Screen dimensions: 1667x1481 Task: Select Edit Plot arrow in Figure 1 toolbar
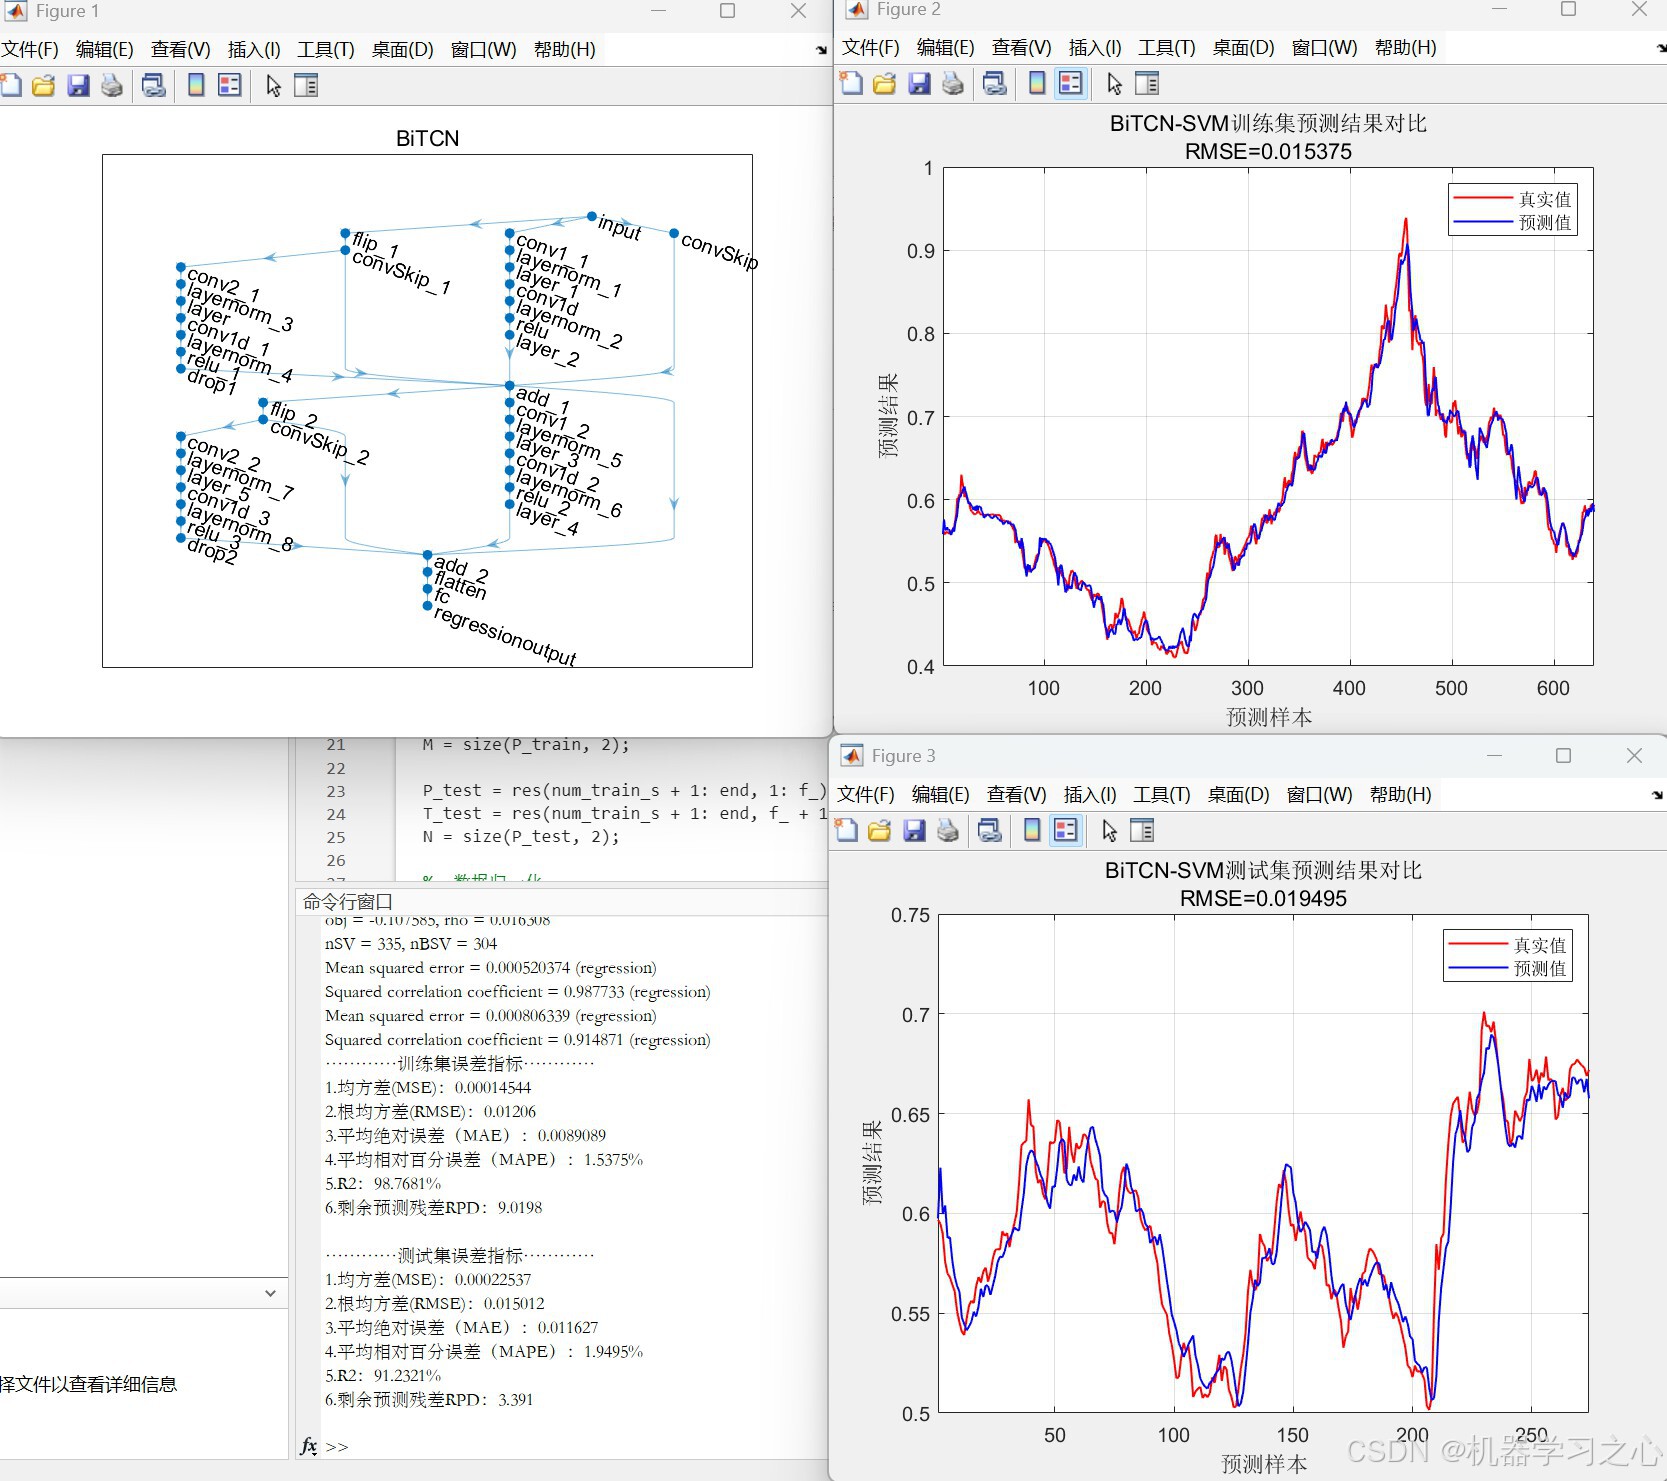coord(273,86)
